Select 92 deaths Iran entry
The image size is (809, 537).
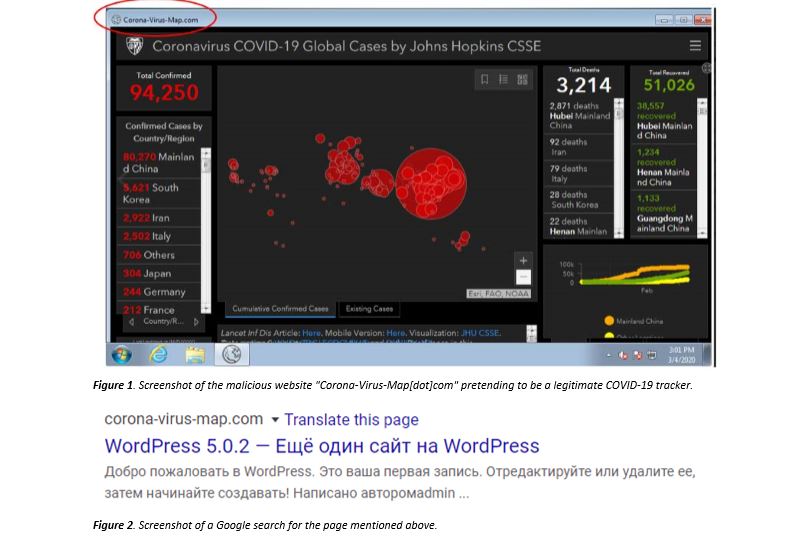(x=579, y=147)
